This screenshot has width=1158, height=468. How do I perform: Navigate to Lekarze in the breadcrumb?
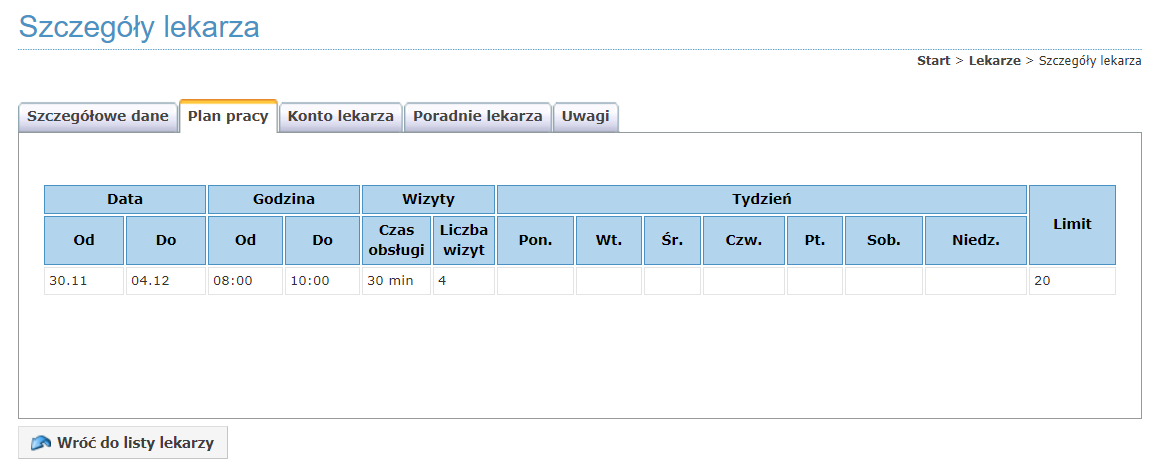coord(994,61)
